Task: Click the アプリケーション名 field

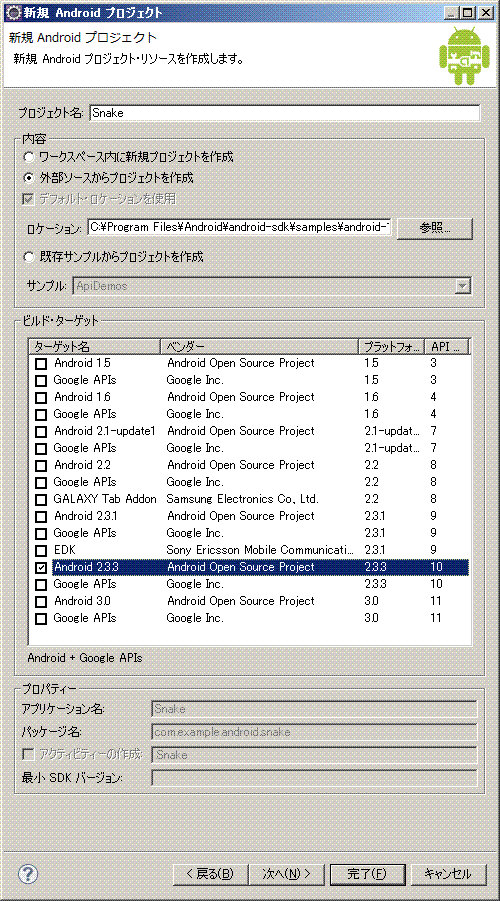Action: point(314,709)
